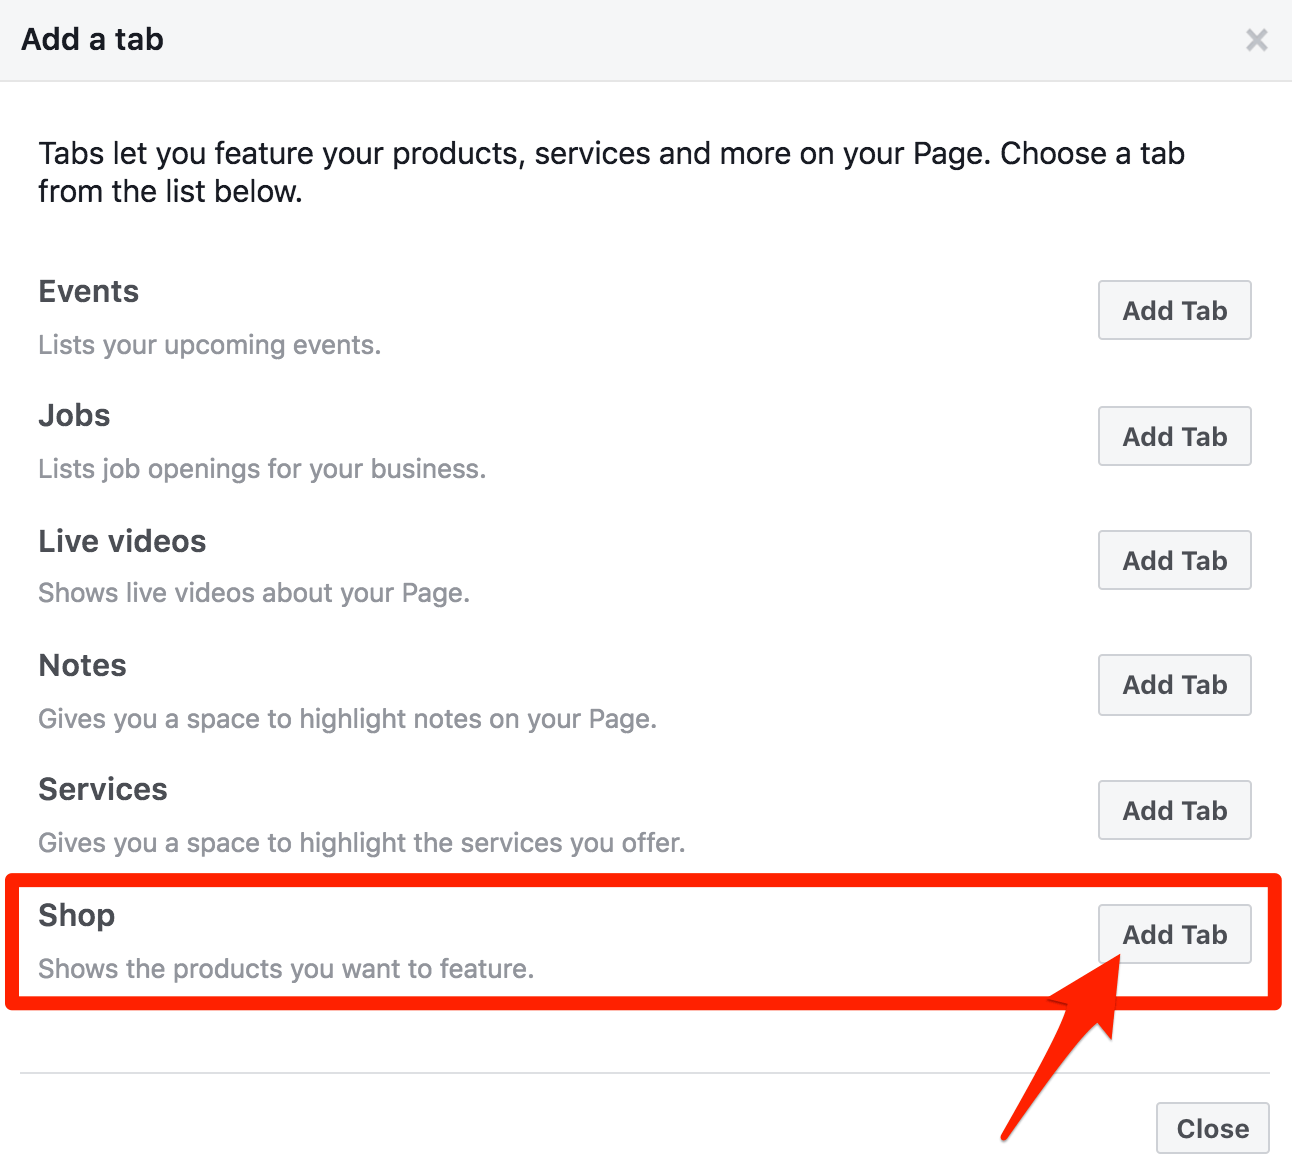Click the Notes heading

[83, 666]
